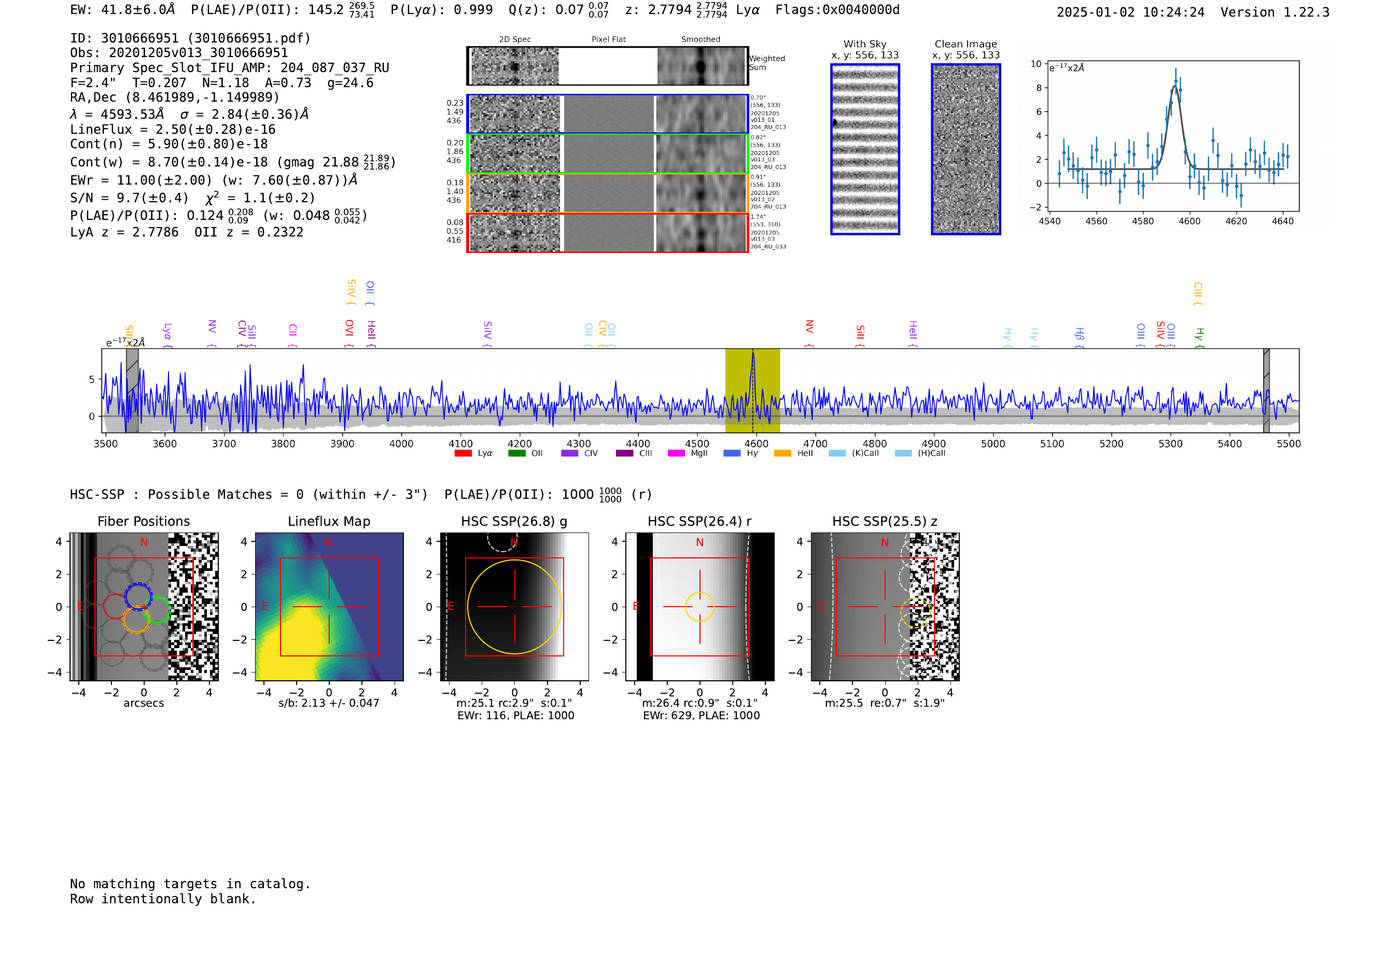Click the (H)CaII legend swatch
The image size is (1400, 953).
coord(903,453)
